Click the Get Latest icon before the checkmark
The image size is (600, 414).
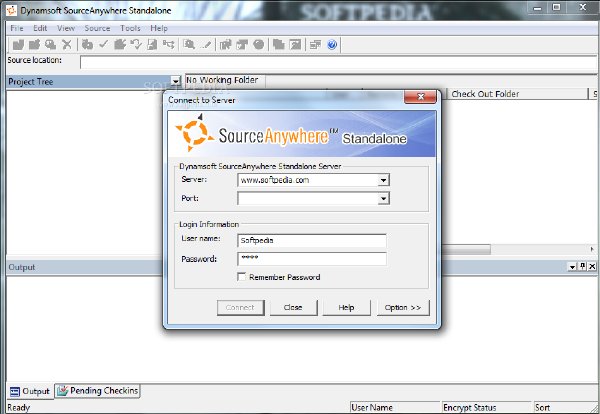87,45
